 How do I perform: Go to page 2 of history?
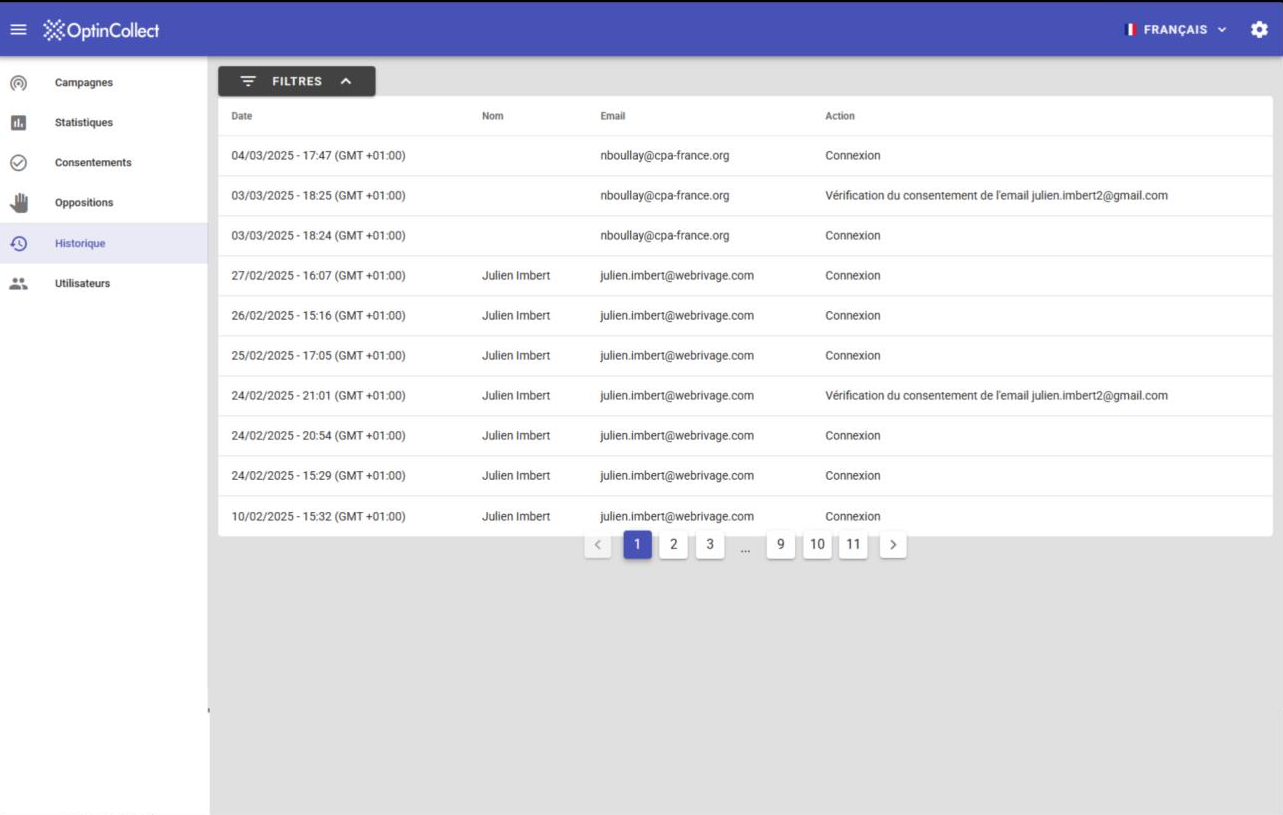click(x=674, y=545)
